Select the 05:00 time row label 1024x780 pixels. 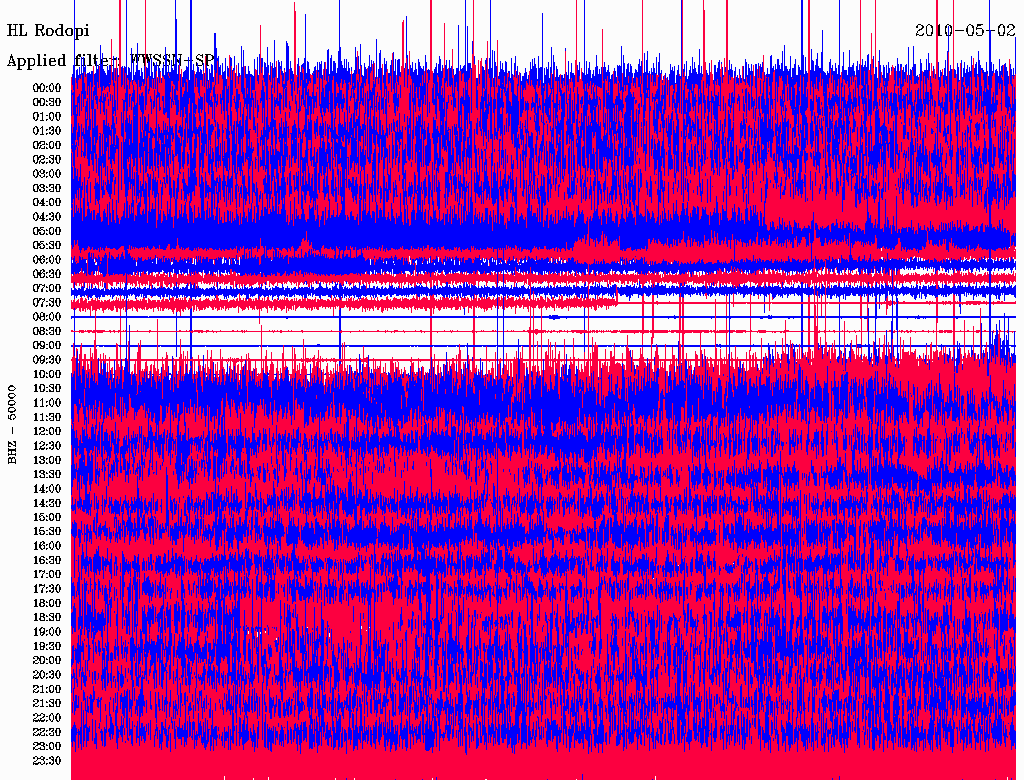[x=47, y=231]
